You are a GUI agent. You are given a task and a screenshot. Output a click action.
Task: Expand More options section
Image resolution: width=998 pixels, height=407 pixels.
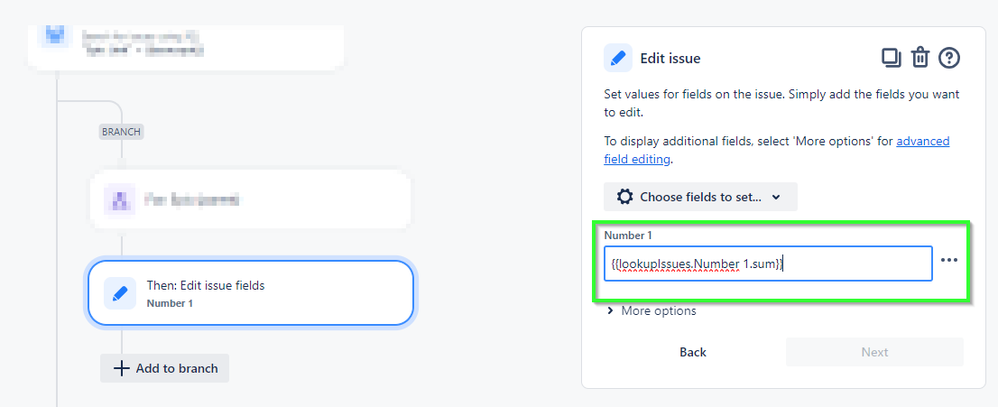pos(651,311)
